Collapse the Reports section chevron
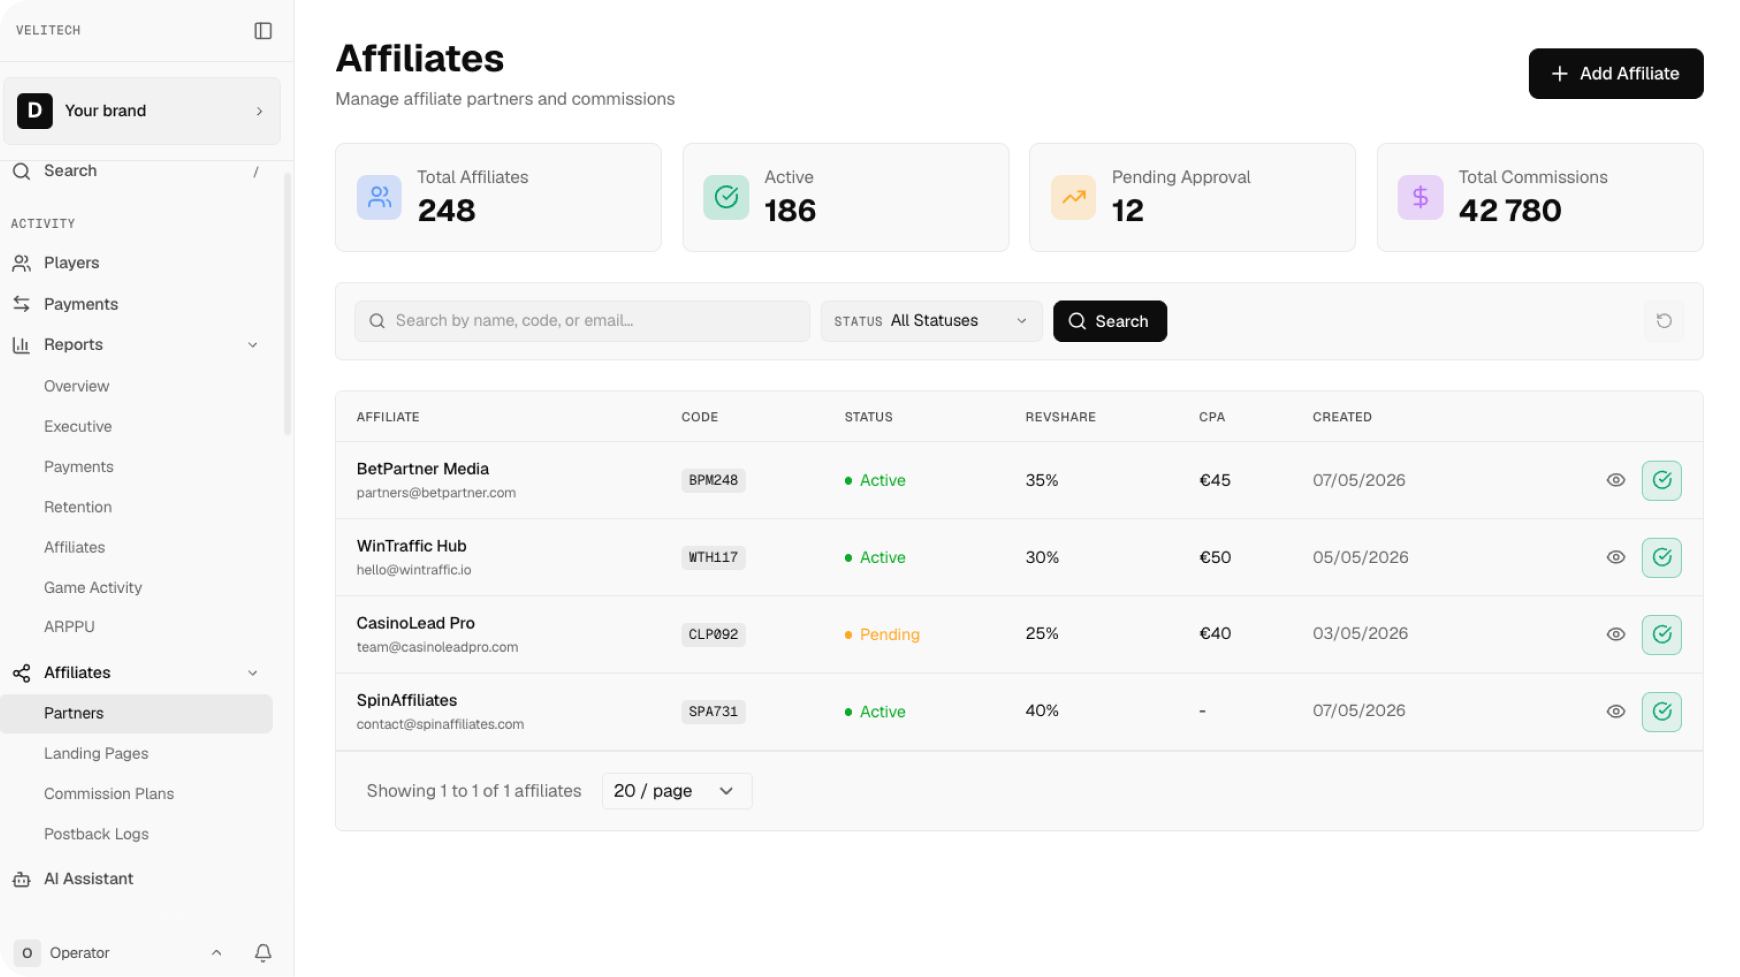The height and width of the screenshot is (977, 1740). pyautogui.click(x=253, y=345)
